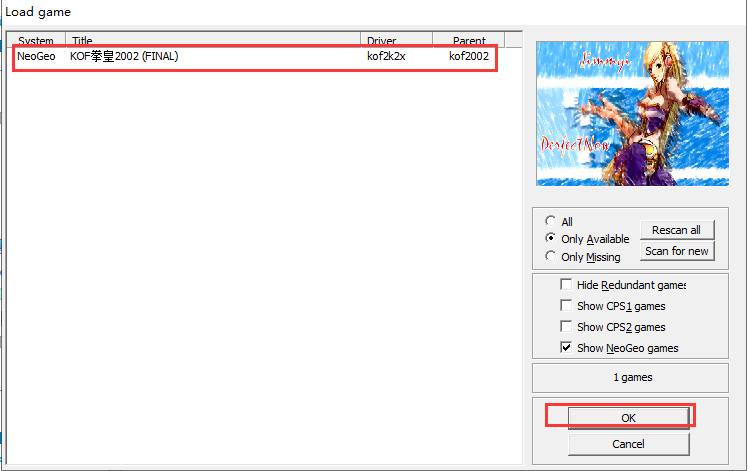Sort list by System column header

click(x=36, y=41)
